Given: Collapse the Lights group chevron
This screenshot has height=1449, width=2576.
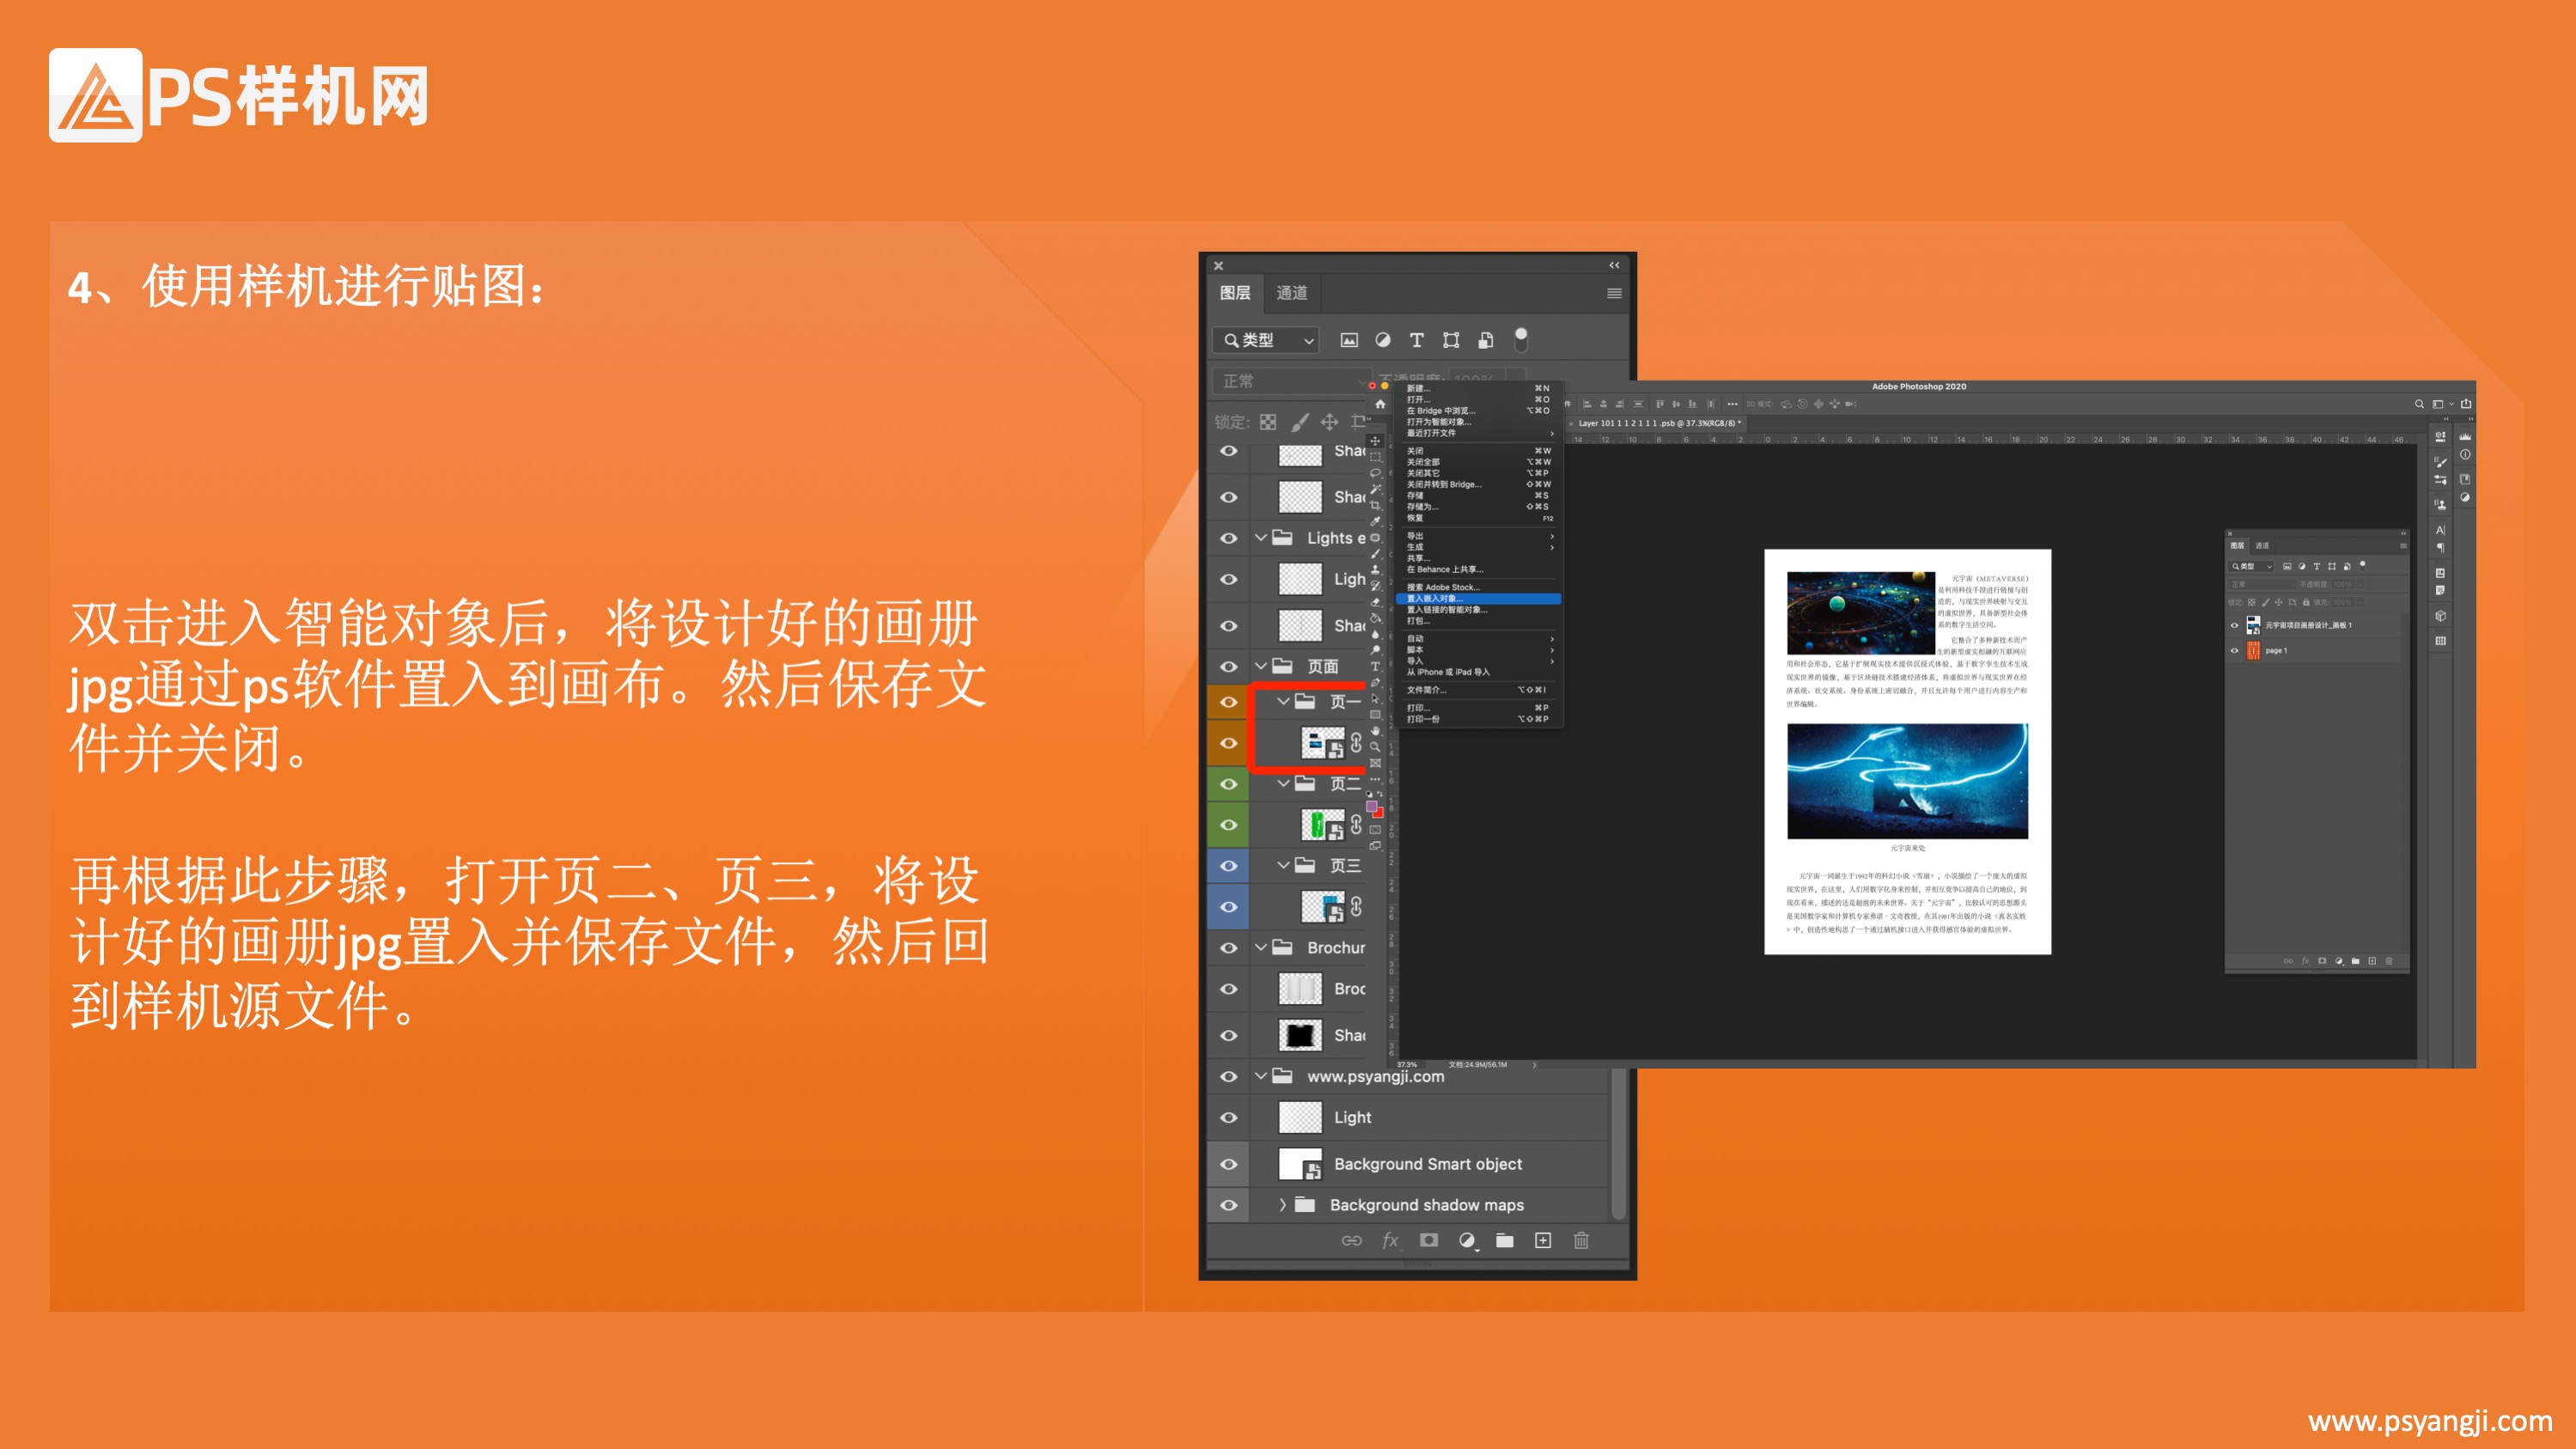Looking at the screenshot, I should coord(1261,538).
